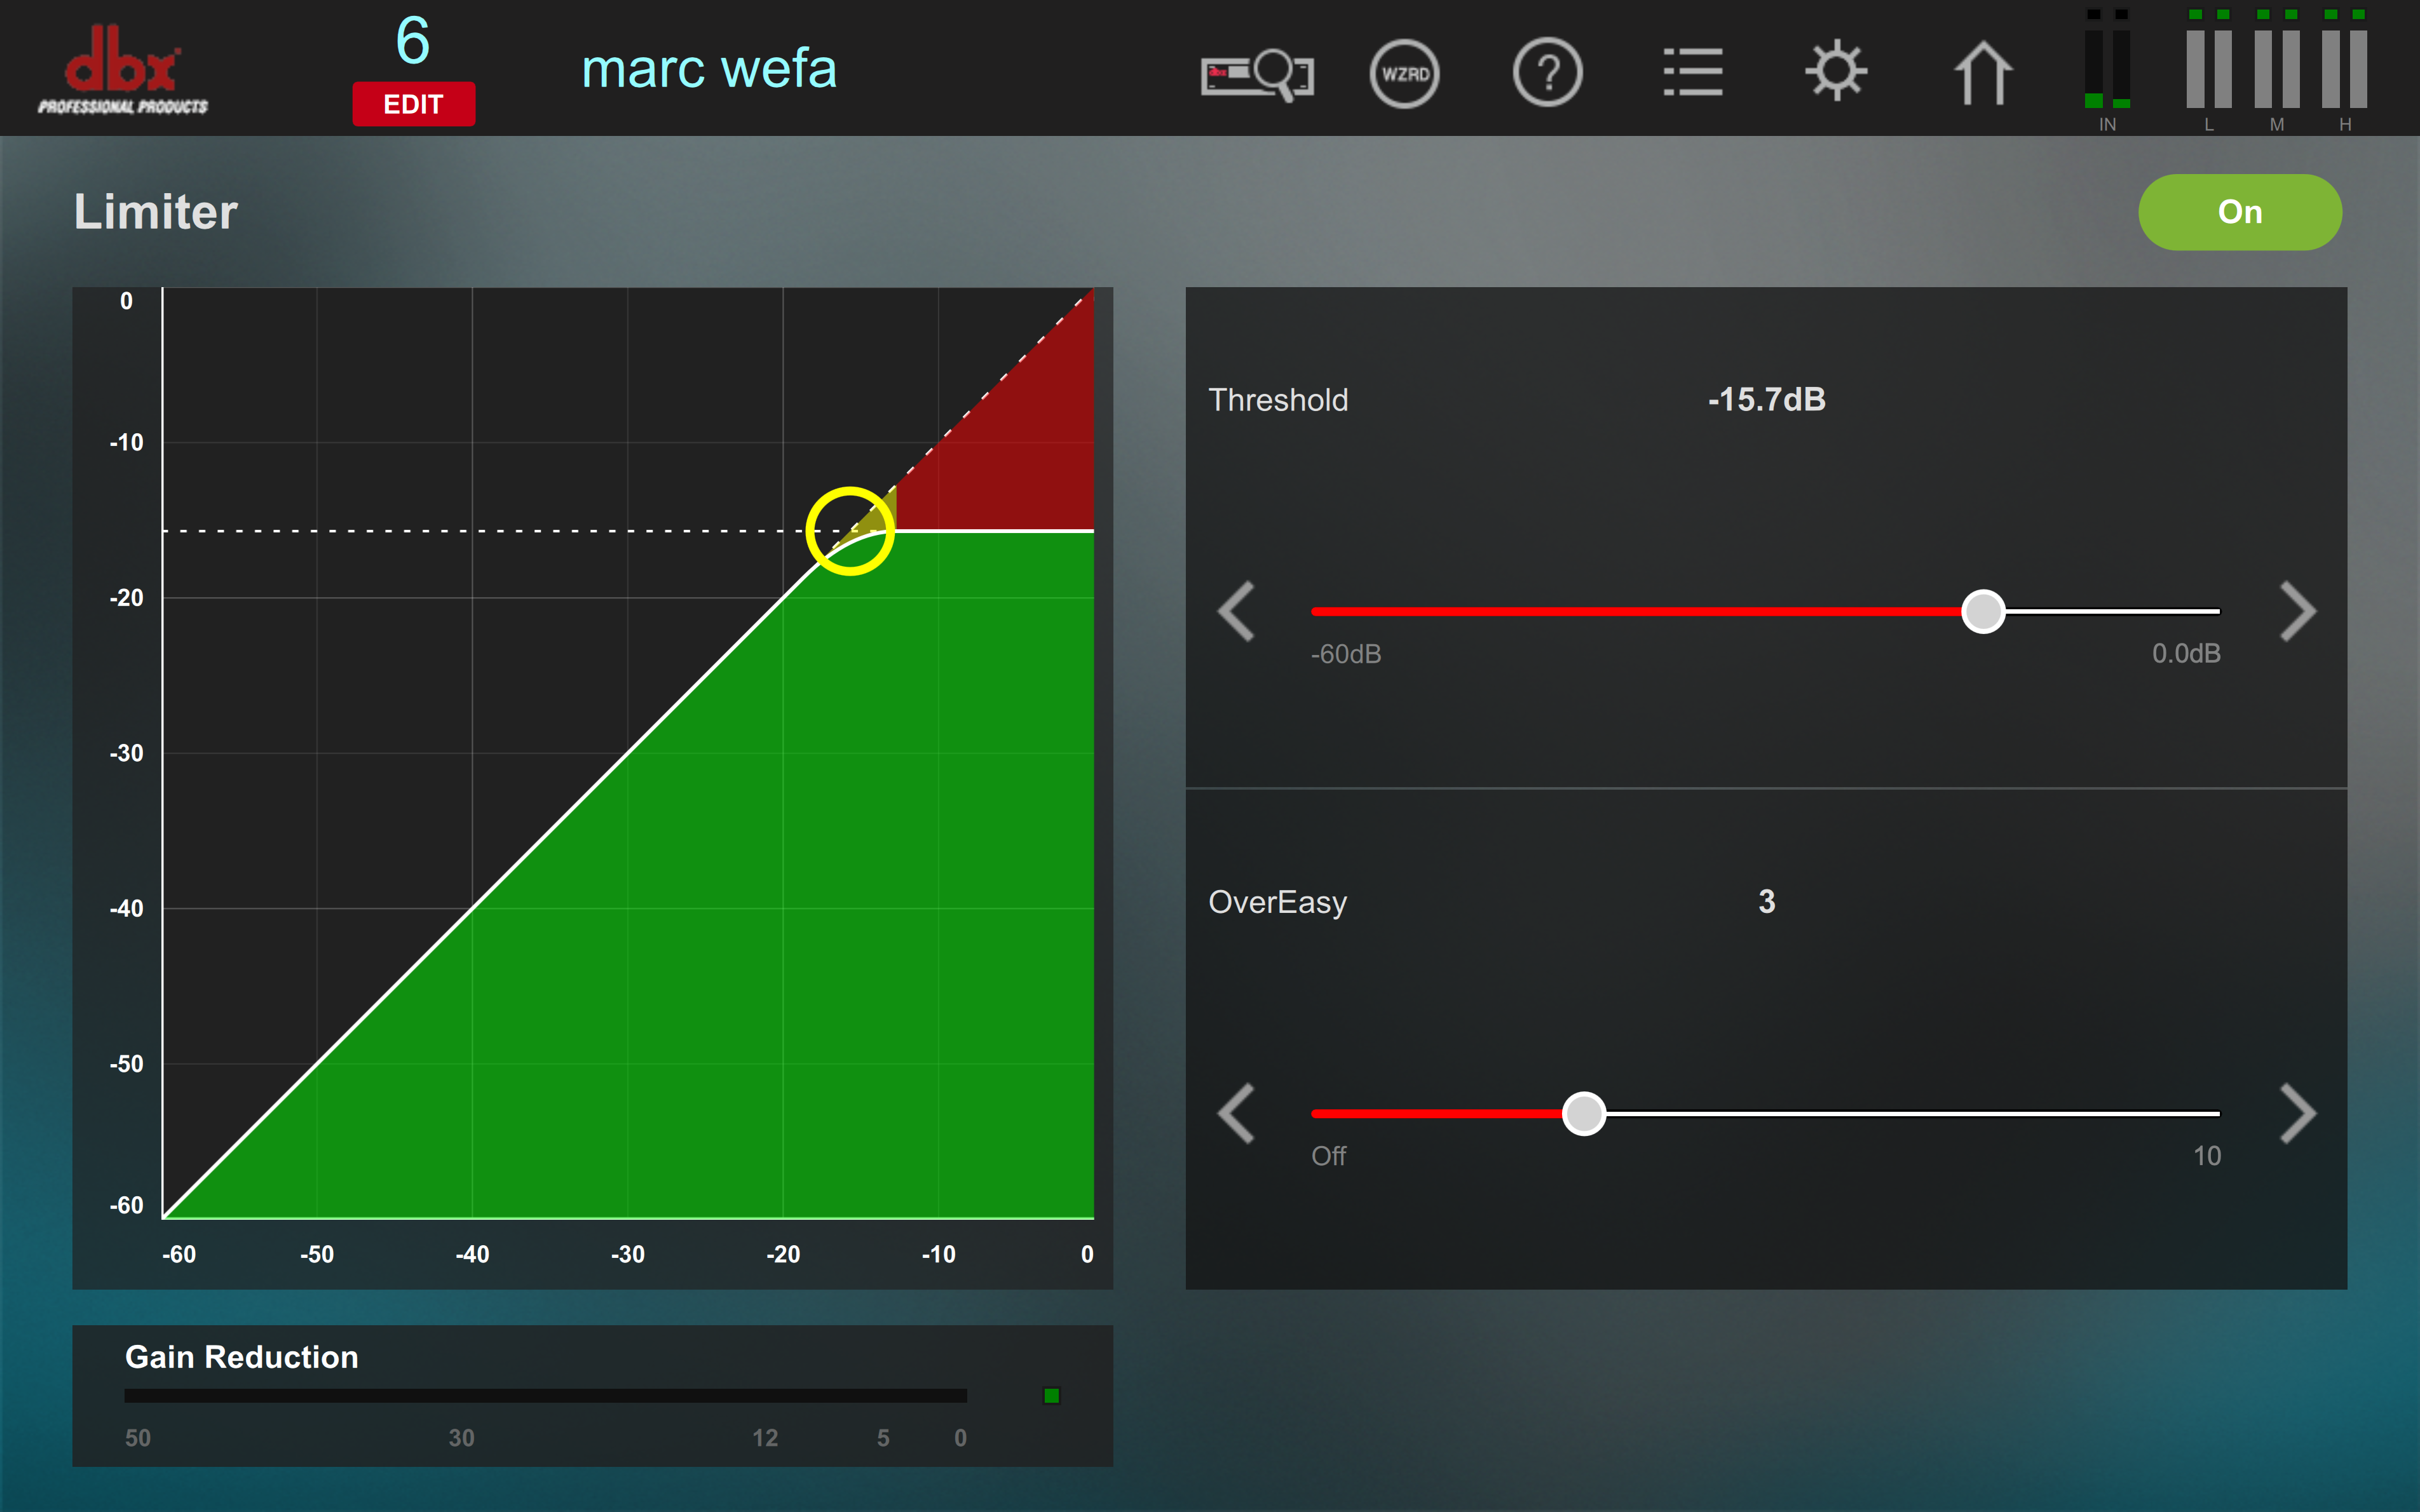Click the OverEasy slider handle
The height and width of the screenshot is (1512, 2420).
point(1584,1113)
